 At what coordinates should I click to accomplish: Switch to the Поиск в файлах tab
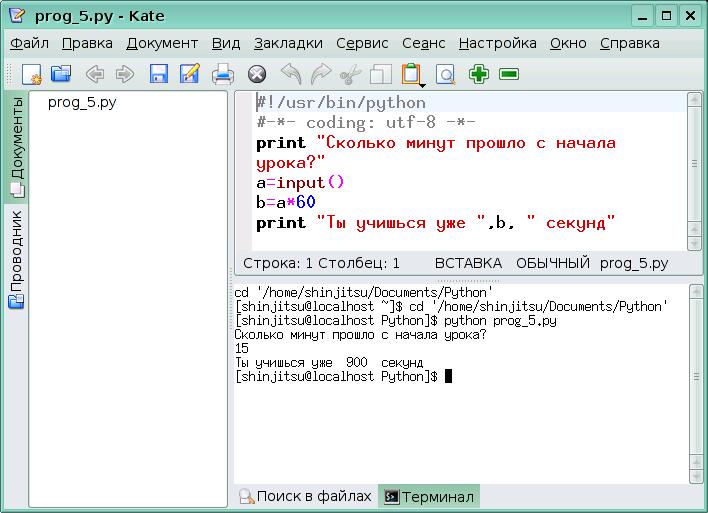point(304,496)
